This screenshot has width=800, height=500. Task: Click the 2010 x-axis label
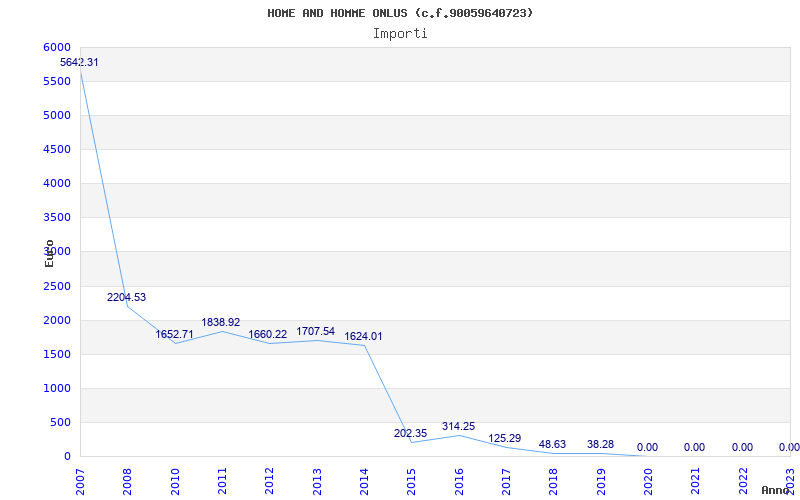tap(175, 481)
